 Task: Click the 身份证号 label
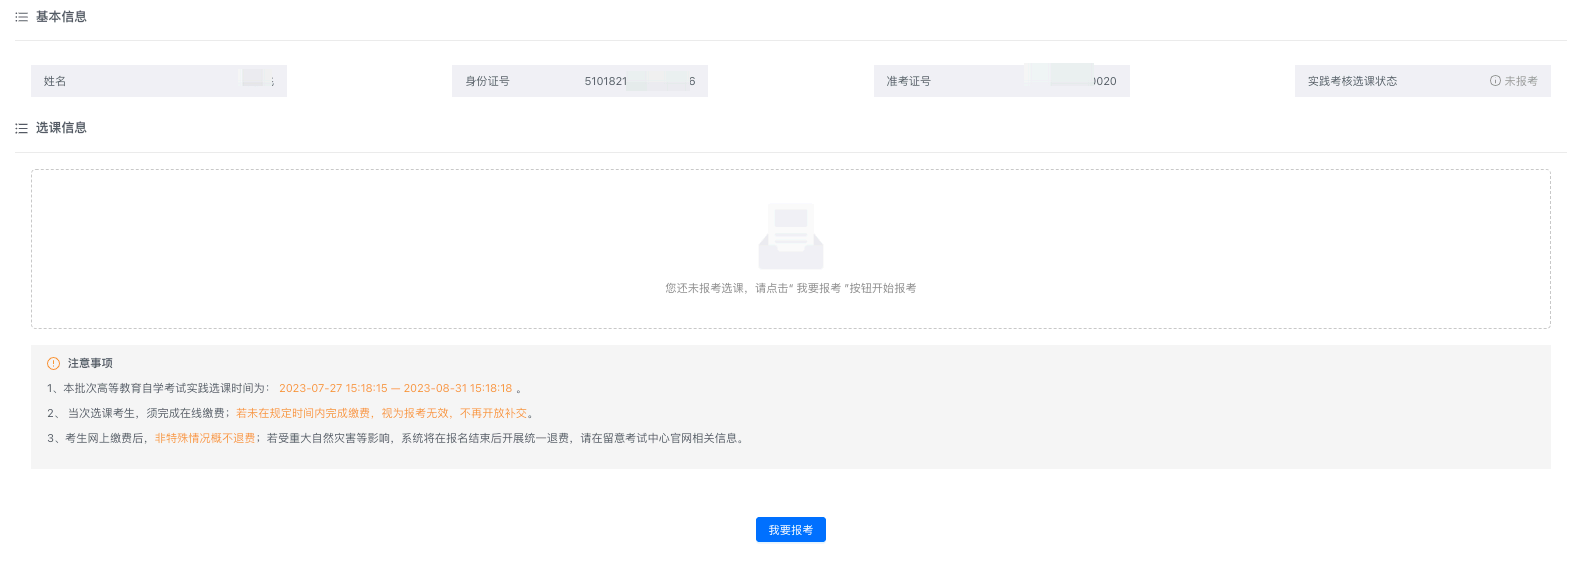pyautogui.click(x=487, y=81)
